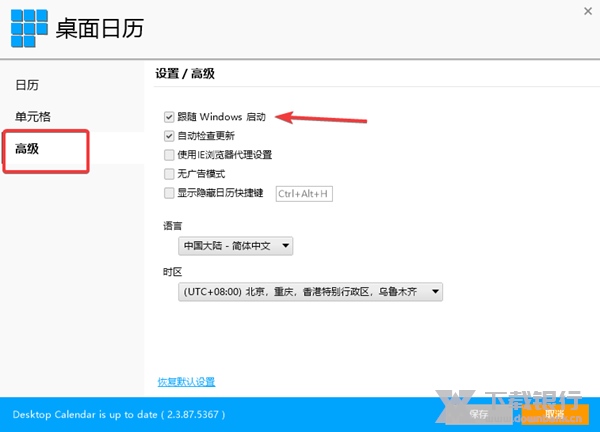Open the 日历 settings tab
This screenshot has width=600, height=432.
pos(27,85)
